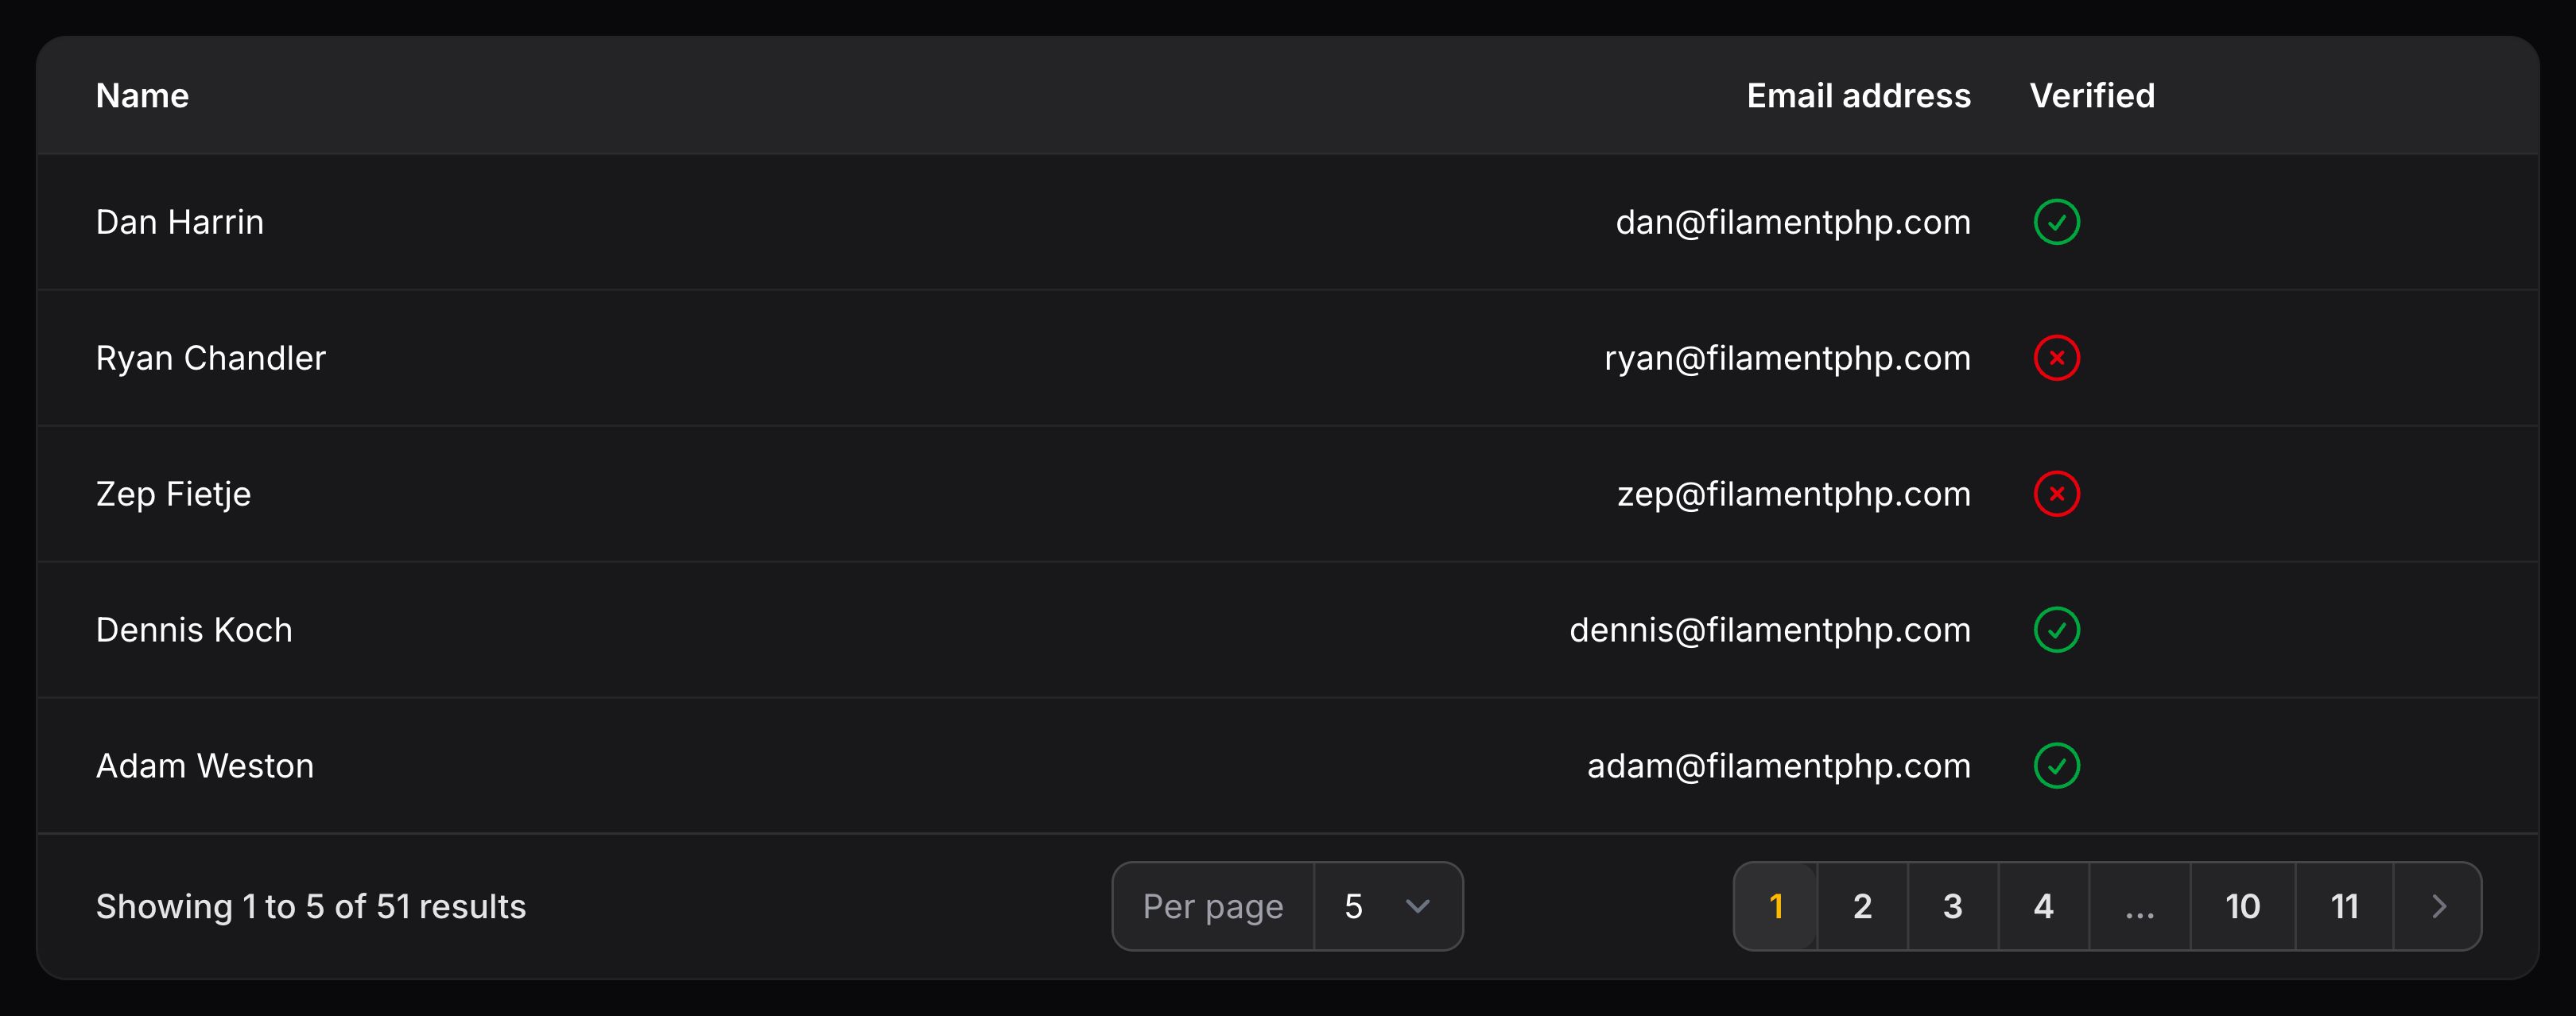2576x1016 pixels.
Task: Open the Per page dropdown
Action: click(1386, 906)
